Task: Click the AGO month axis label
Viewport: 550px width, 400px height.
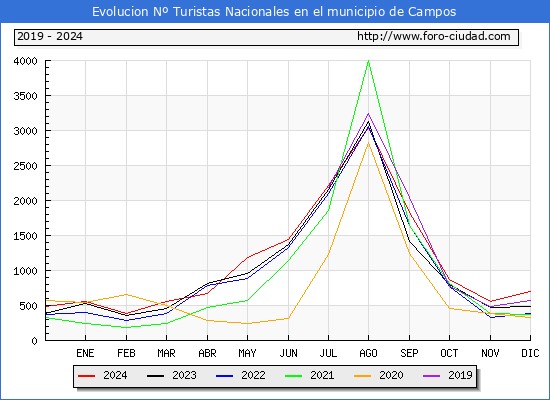Action: pyautogui.click(x=368, y=353)
